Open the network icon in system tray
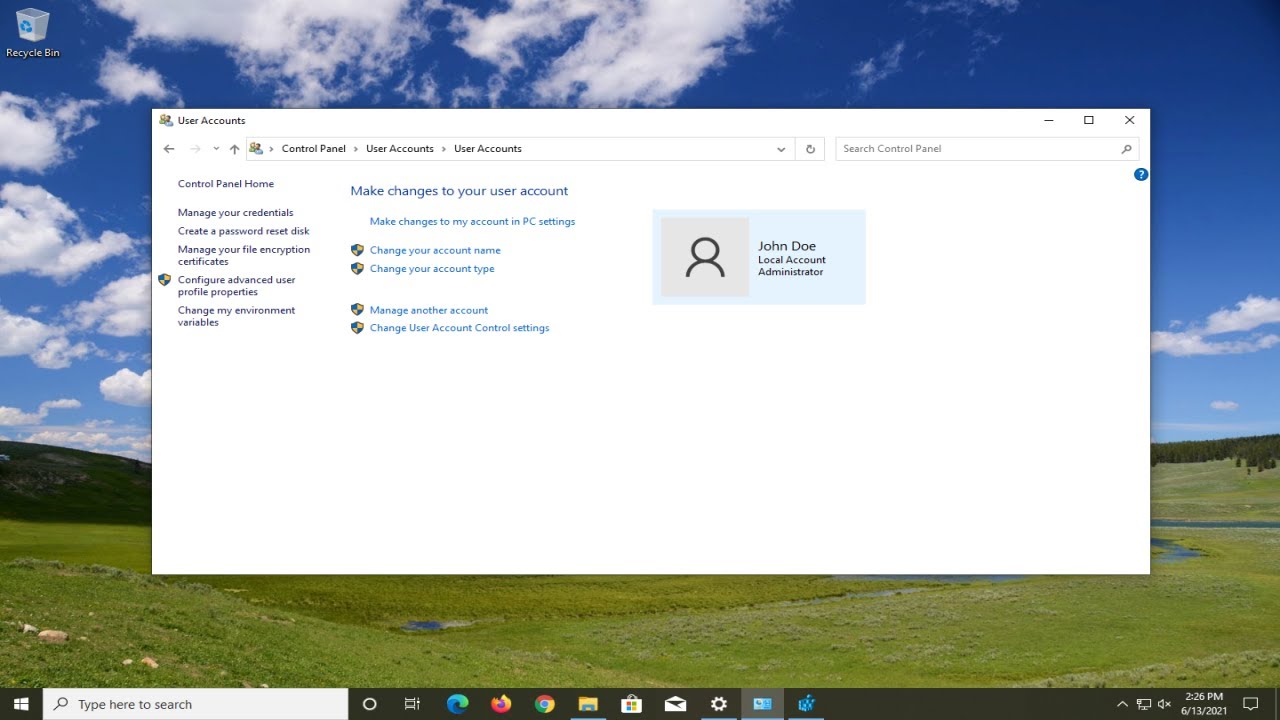The width and height of the screenshot is (1280, 720). (1144, 704)
